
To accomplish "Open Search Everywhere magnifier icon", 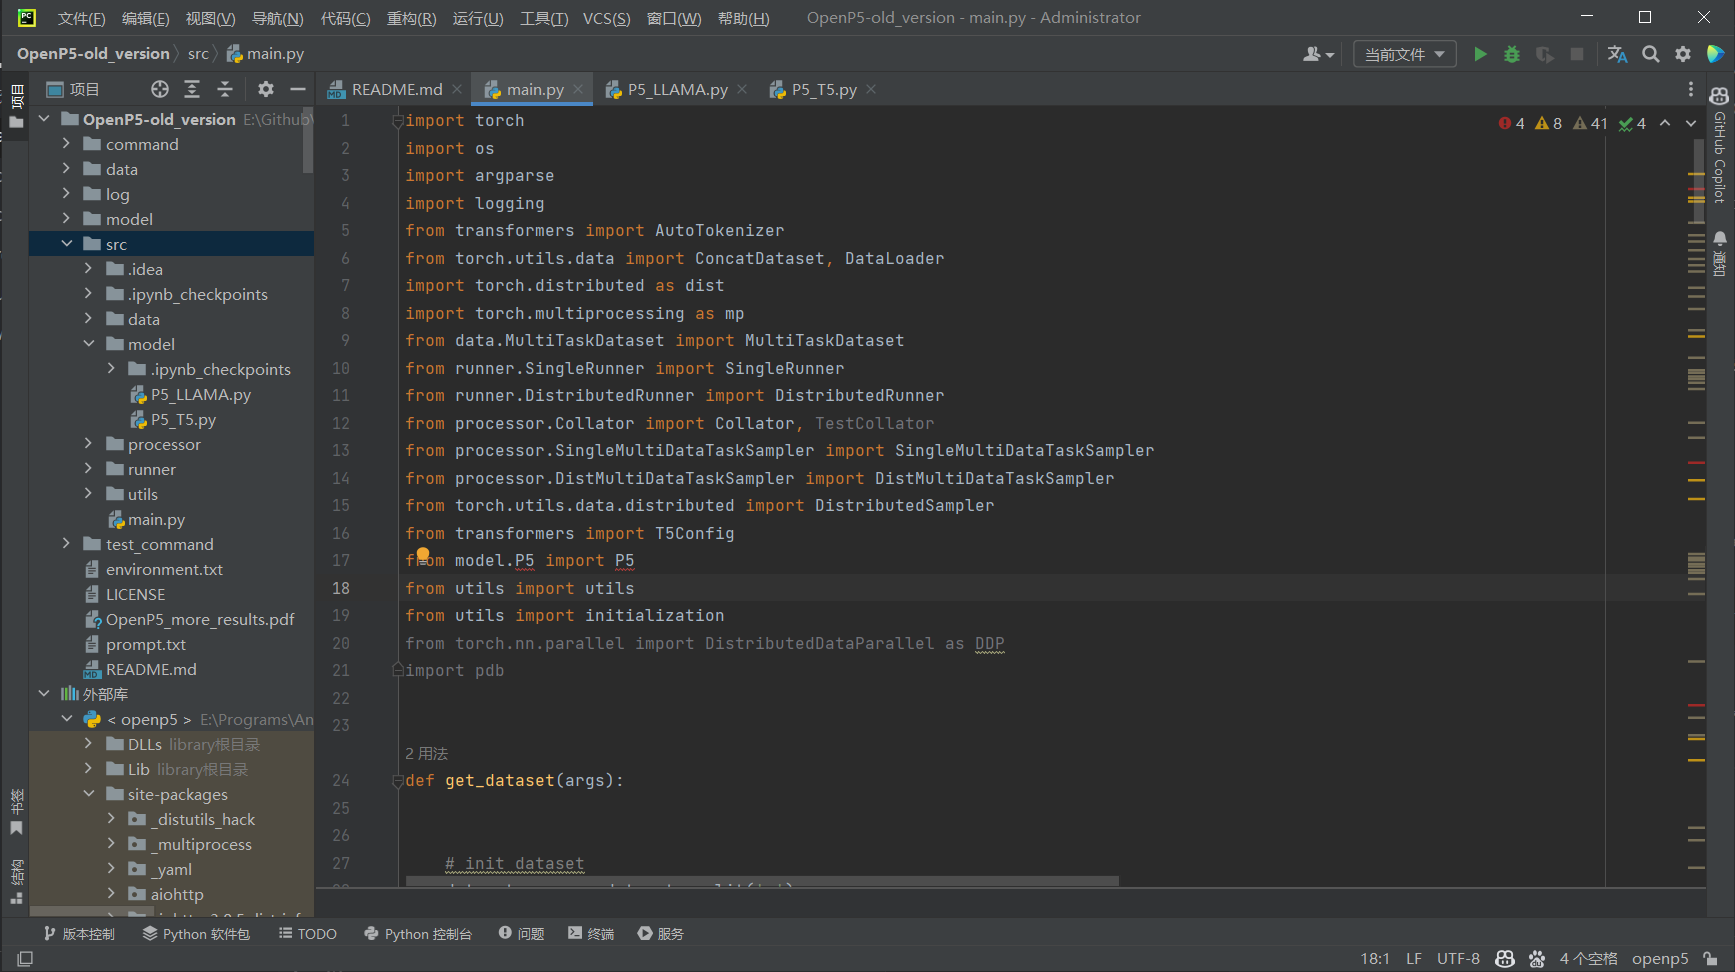I will 1651,54.
